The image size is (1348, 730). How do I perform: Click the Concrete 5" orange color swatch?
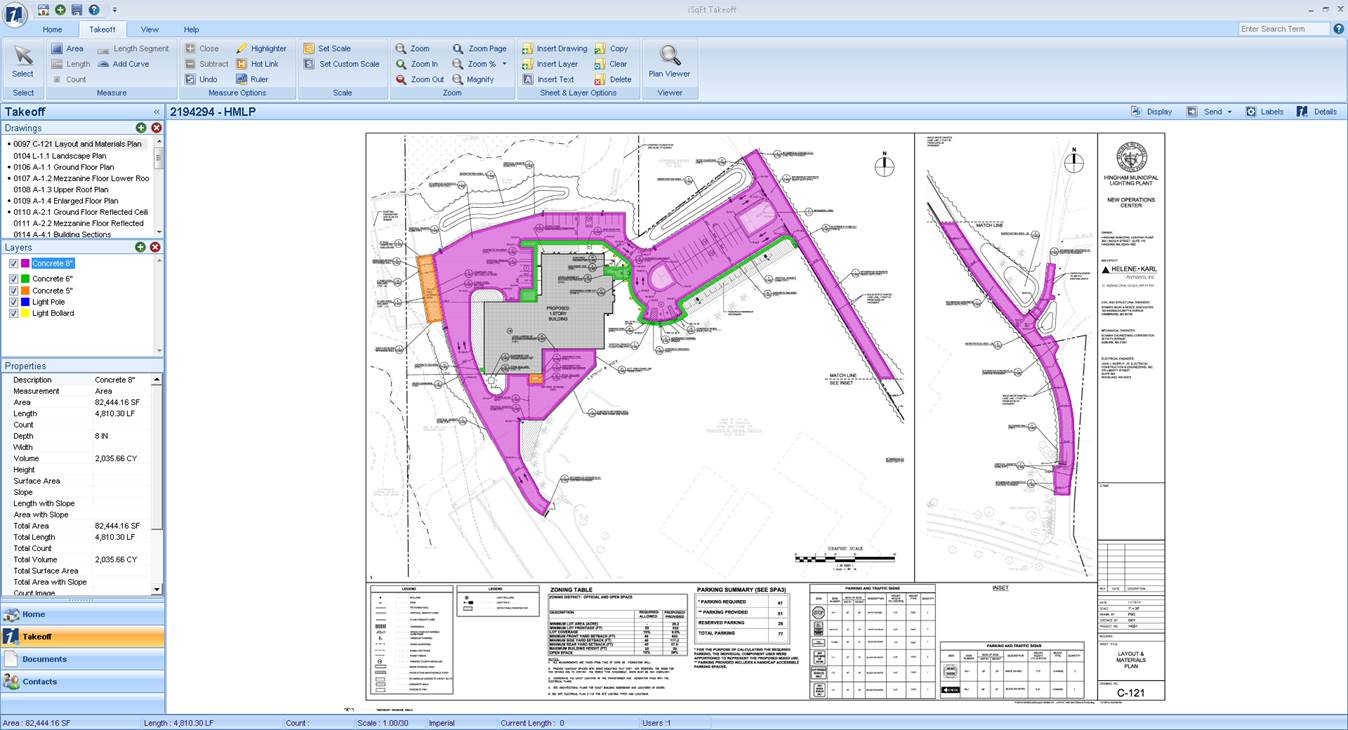pos(25,291)
